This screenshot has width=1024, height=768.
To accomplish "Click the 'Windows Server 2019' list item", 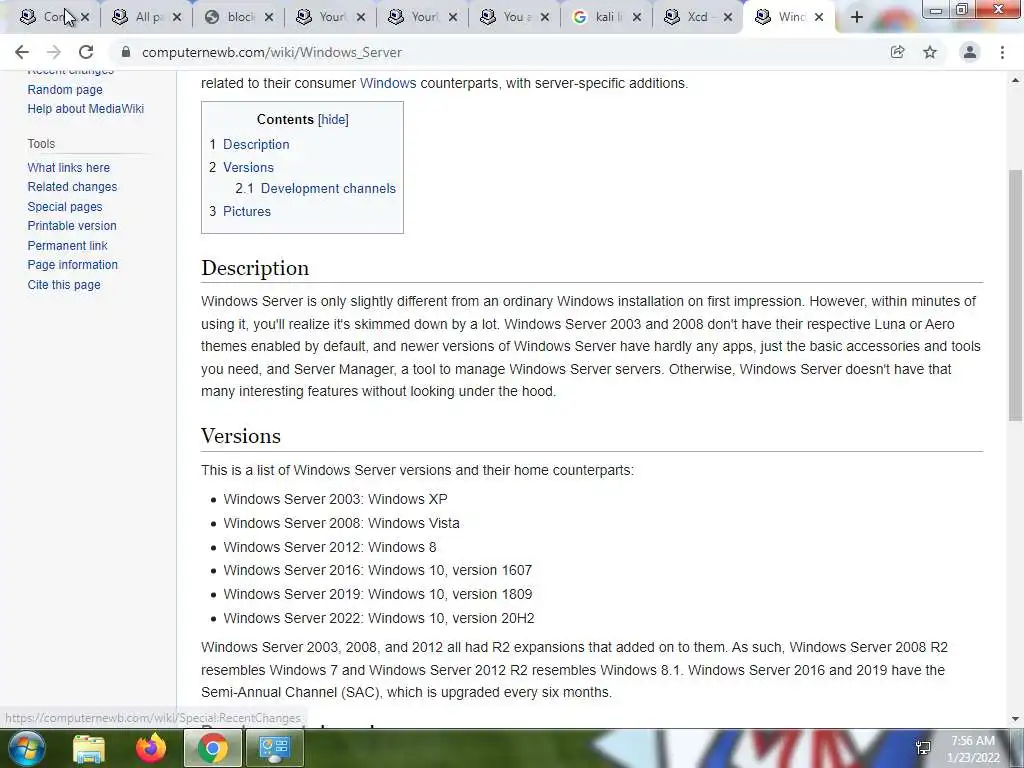I will [x=377, y=594].
